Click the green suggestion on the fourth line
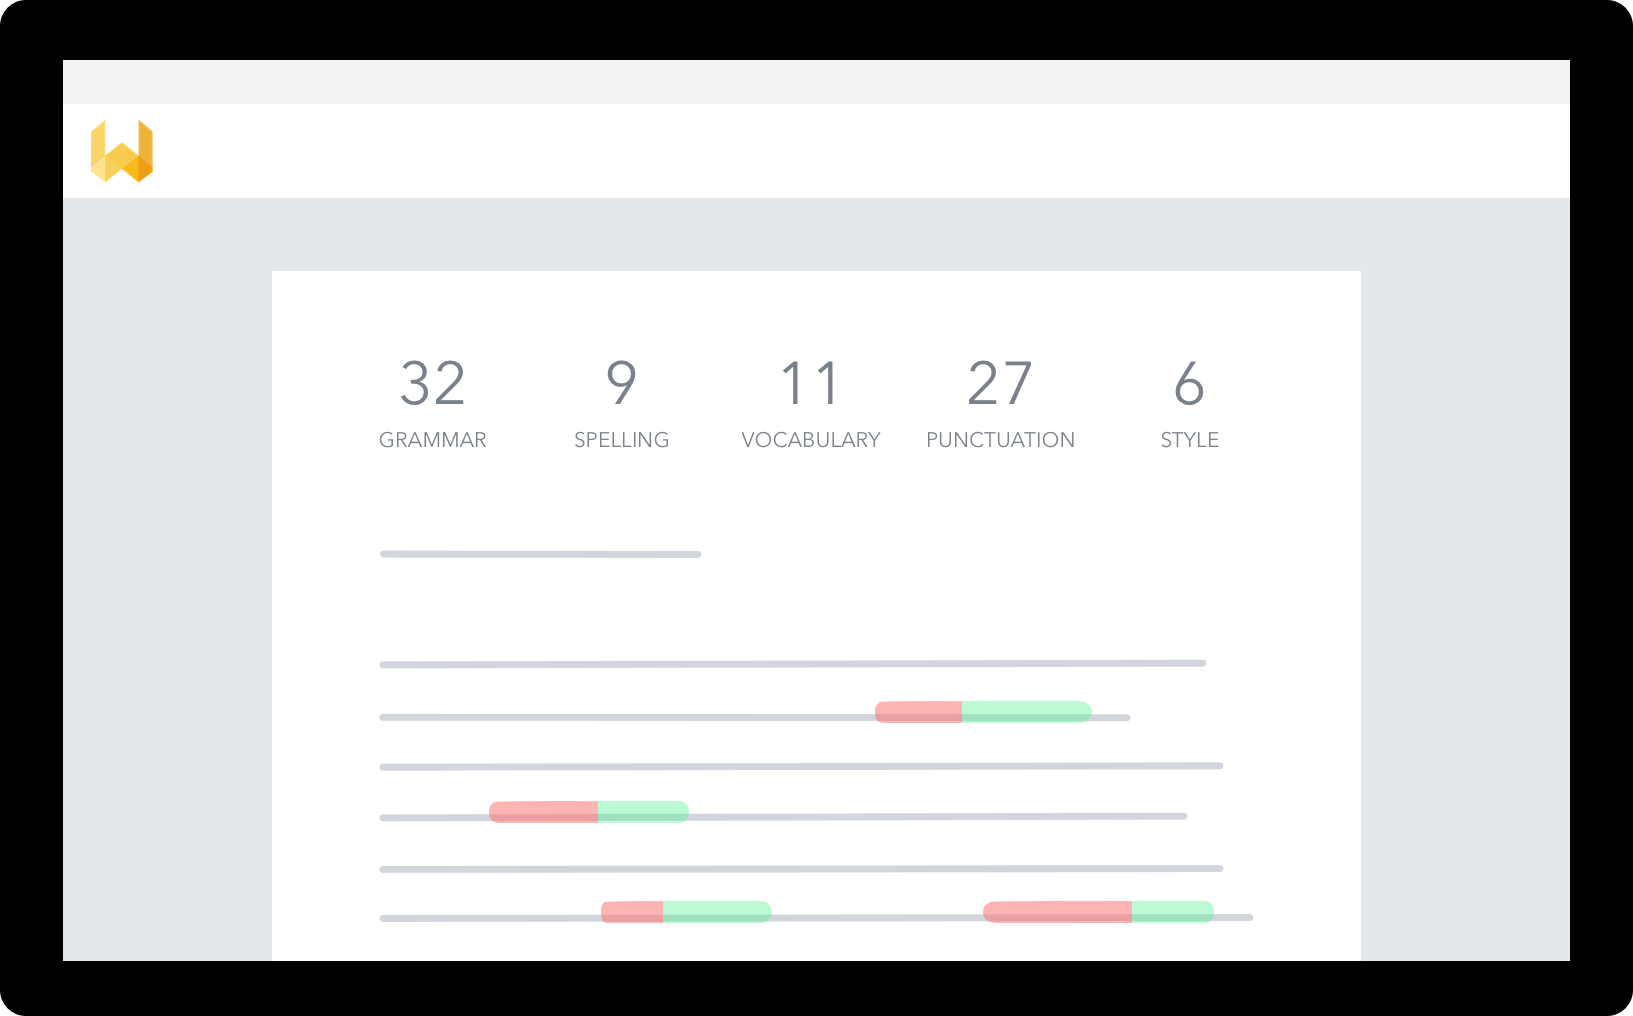Viewport: 1633px width, 1016px height. point(643,811)
